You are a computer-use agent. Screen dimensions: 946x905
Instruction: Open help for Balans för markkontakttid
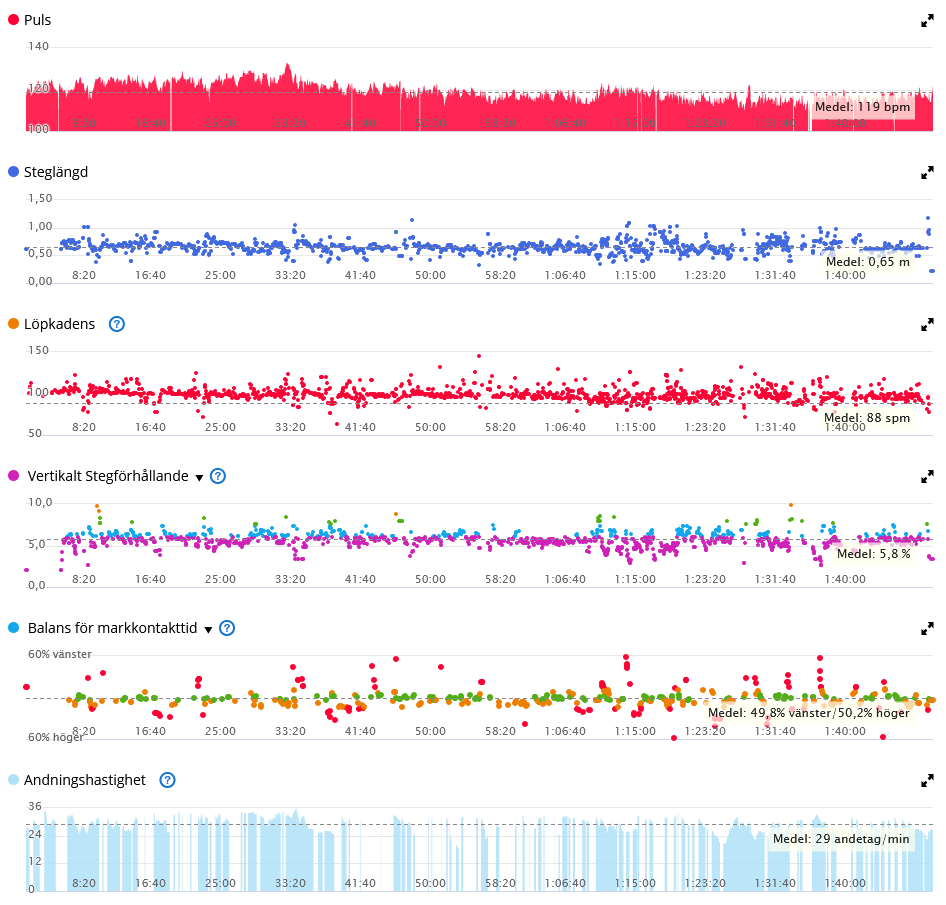point(227,628)
